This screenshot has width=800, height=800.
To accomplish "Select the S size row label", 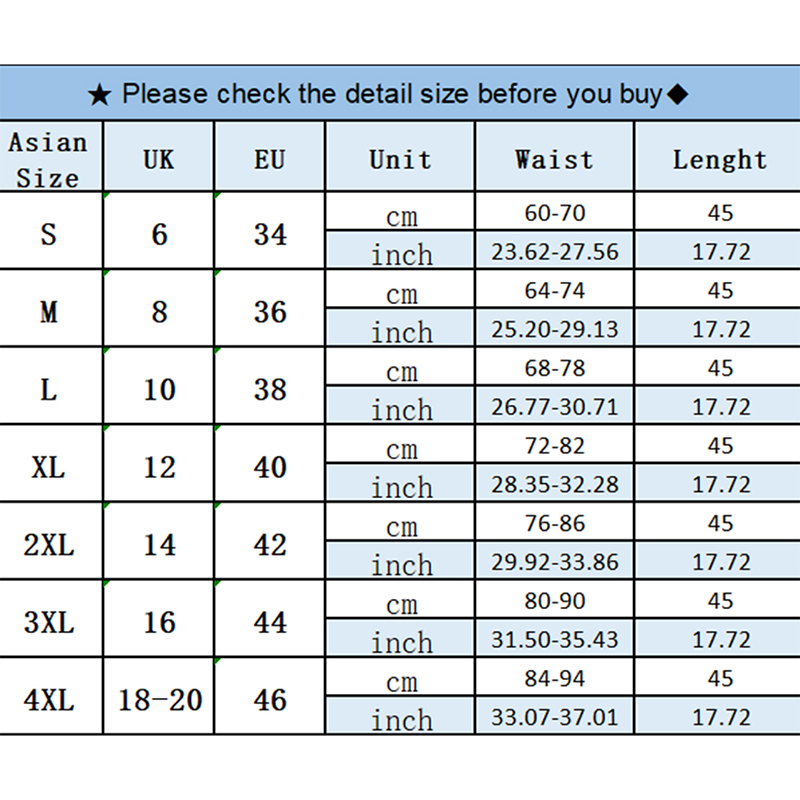I will tap(48, 234).
